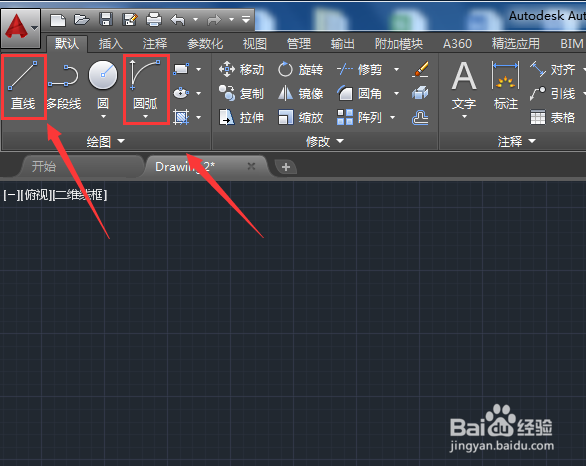Activate the Fillet (圆角) command

coord(359,93)
